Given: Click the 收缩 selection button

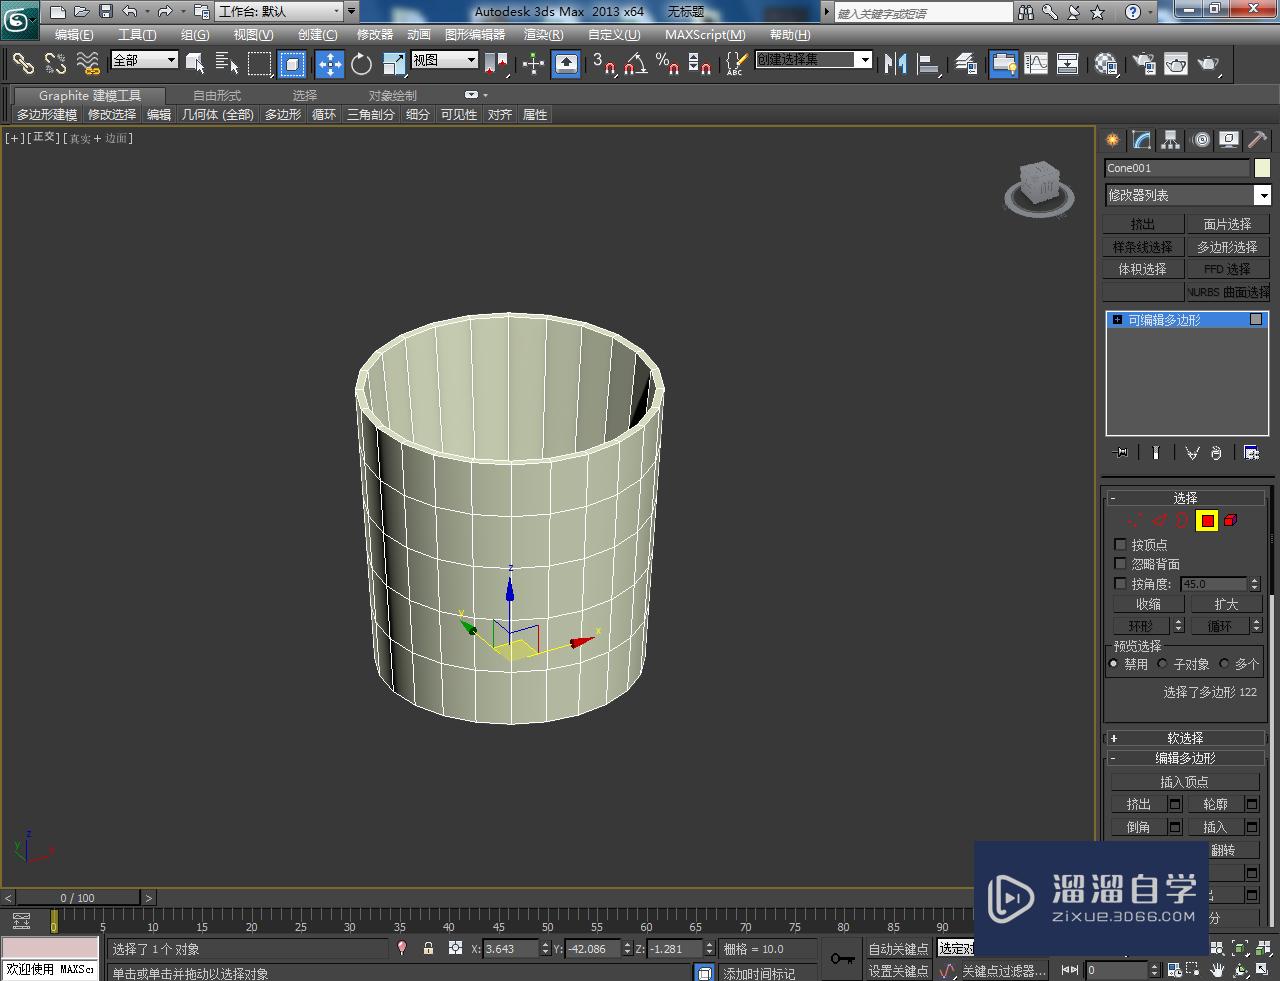Looking at the screenshot, I should tap(1148, 604).
